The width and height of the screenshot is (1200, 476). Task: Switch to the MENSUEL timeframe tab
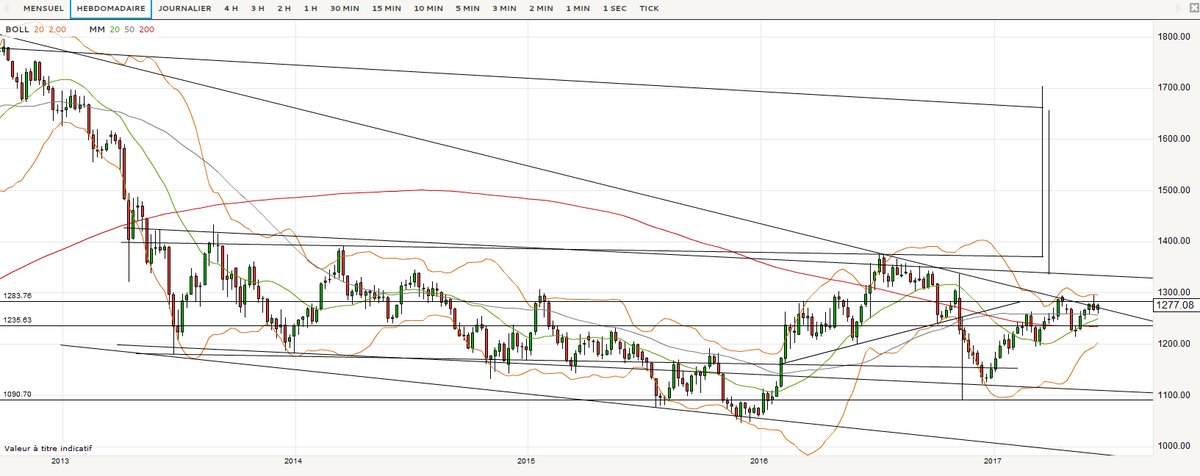pos(43,8)
